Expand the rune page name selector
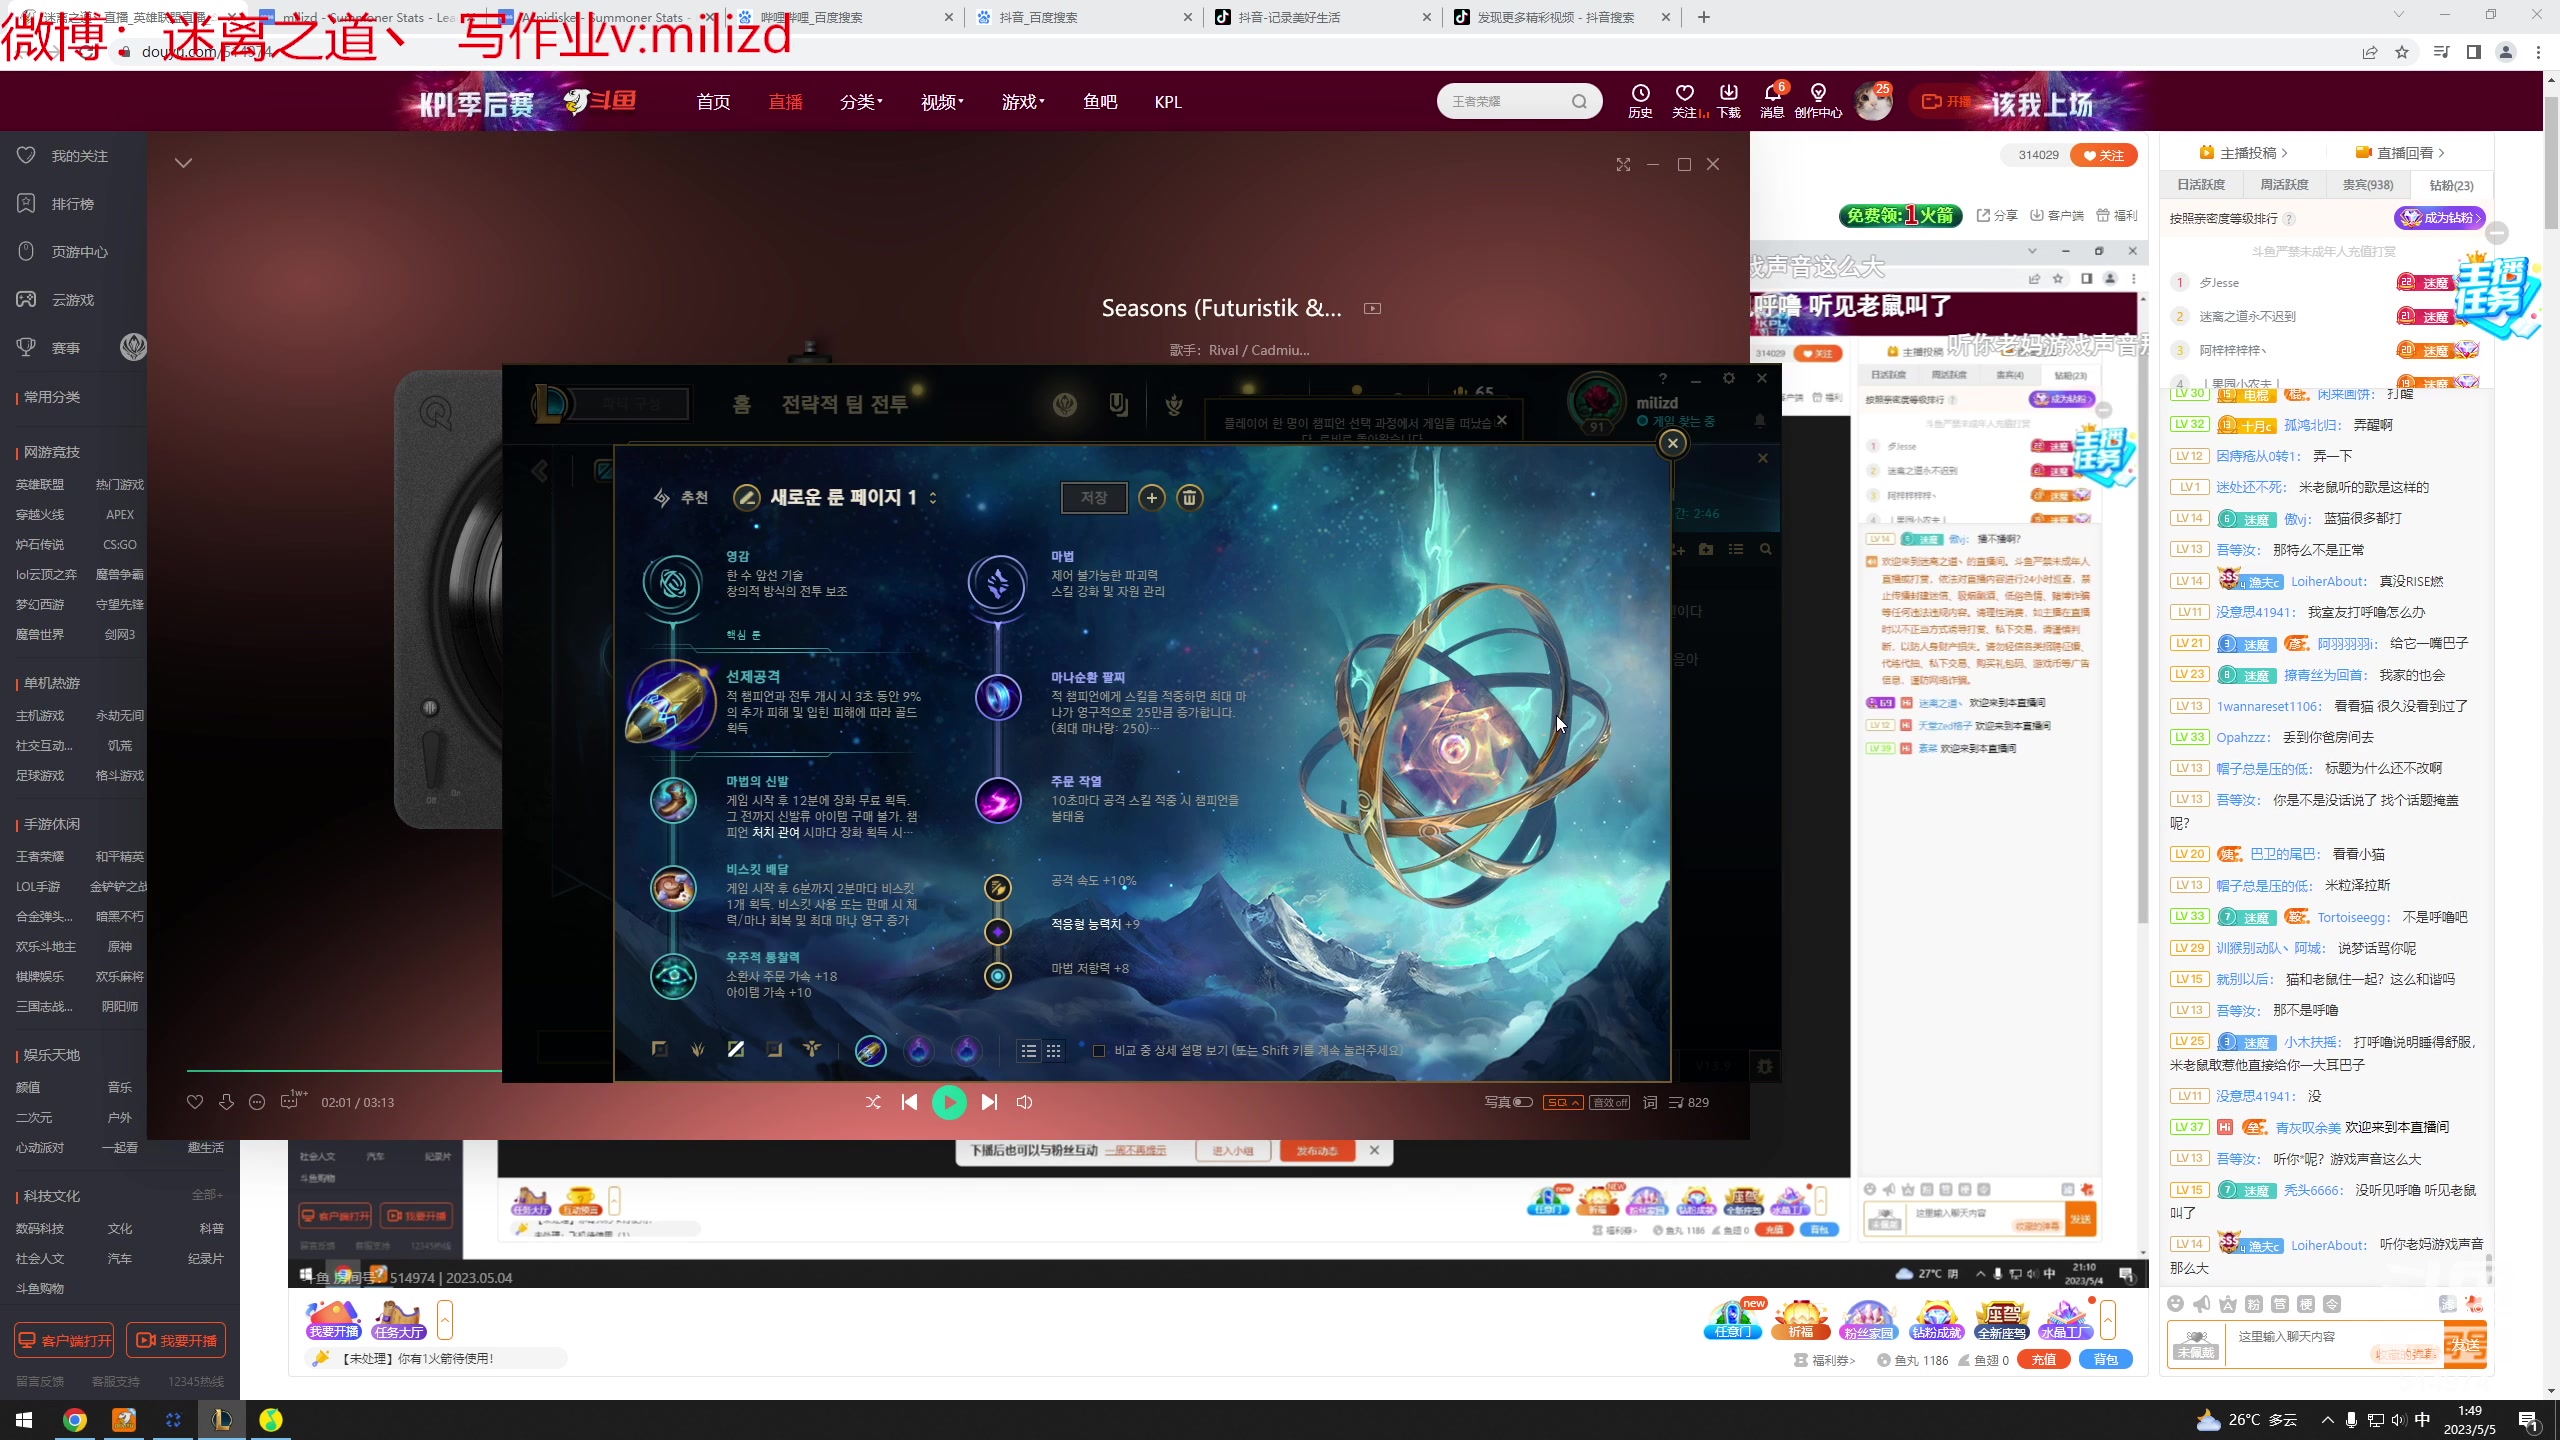2560x1440 pixels. (x=933, y=498)
